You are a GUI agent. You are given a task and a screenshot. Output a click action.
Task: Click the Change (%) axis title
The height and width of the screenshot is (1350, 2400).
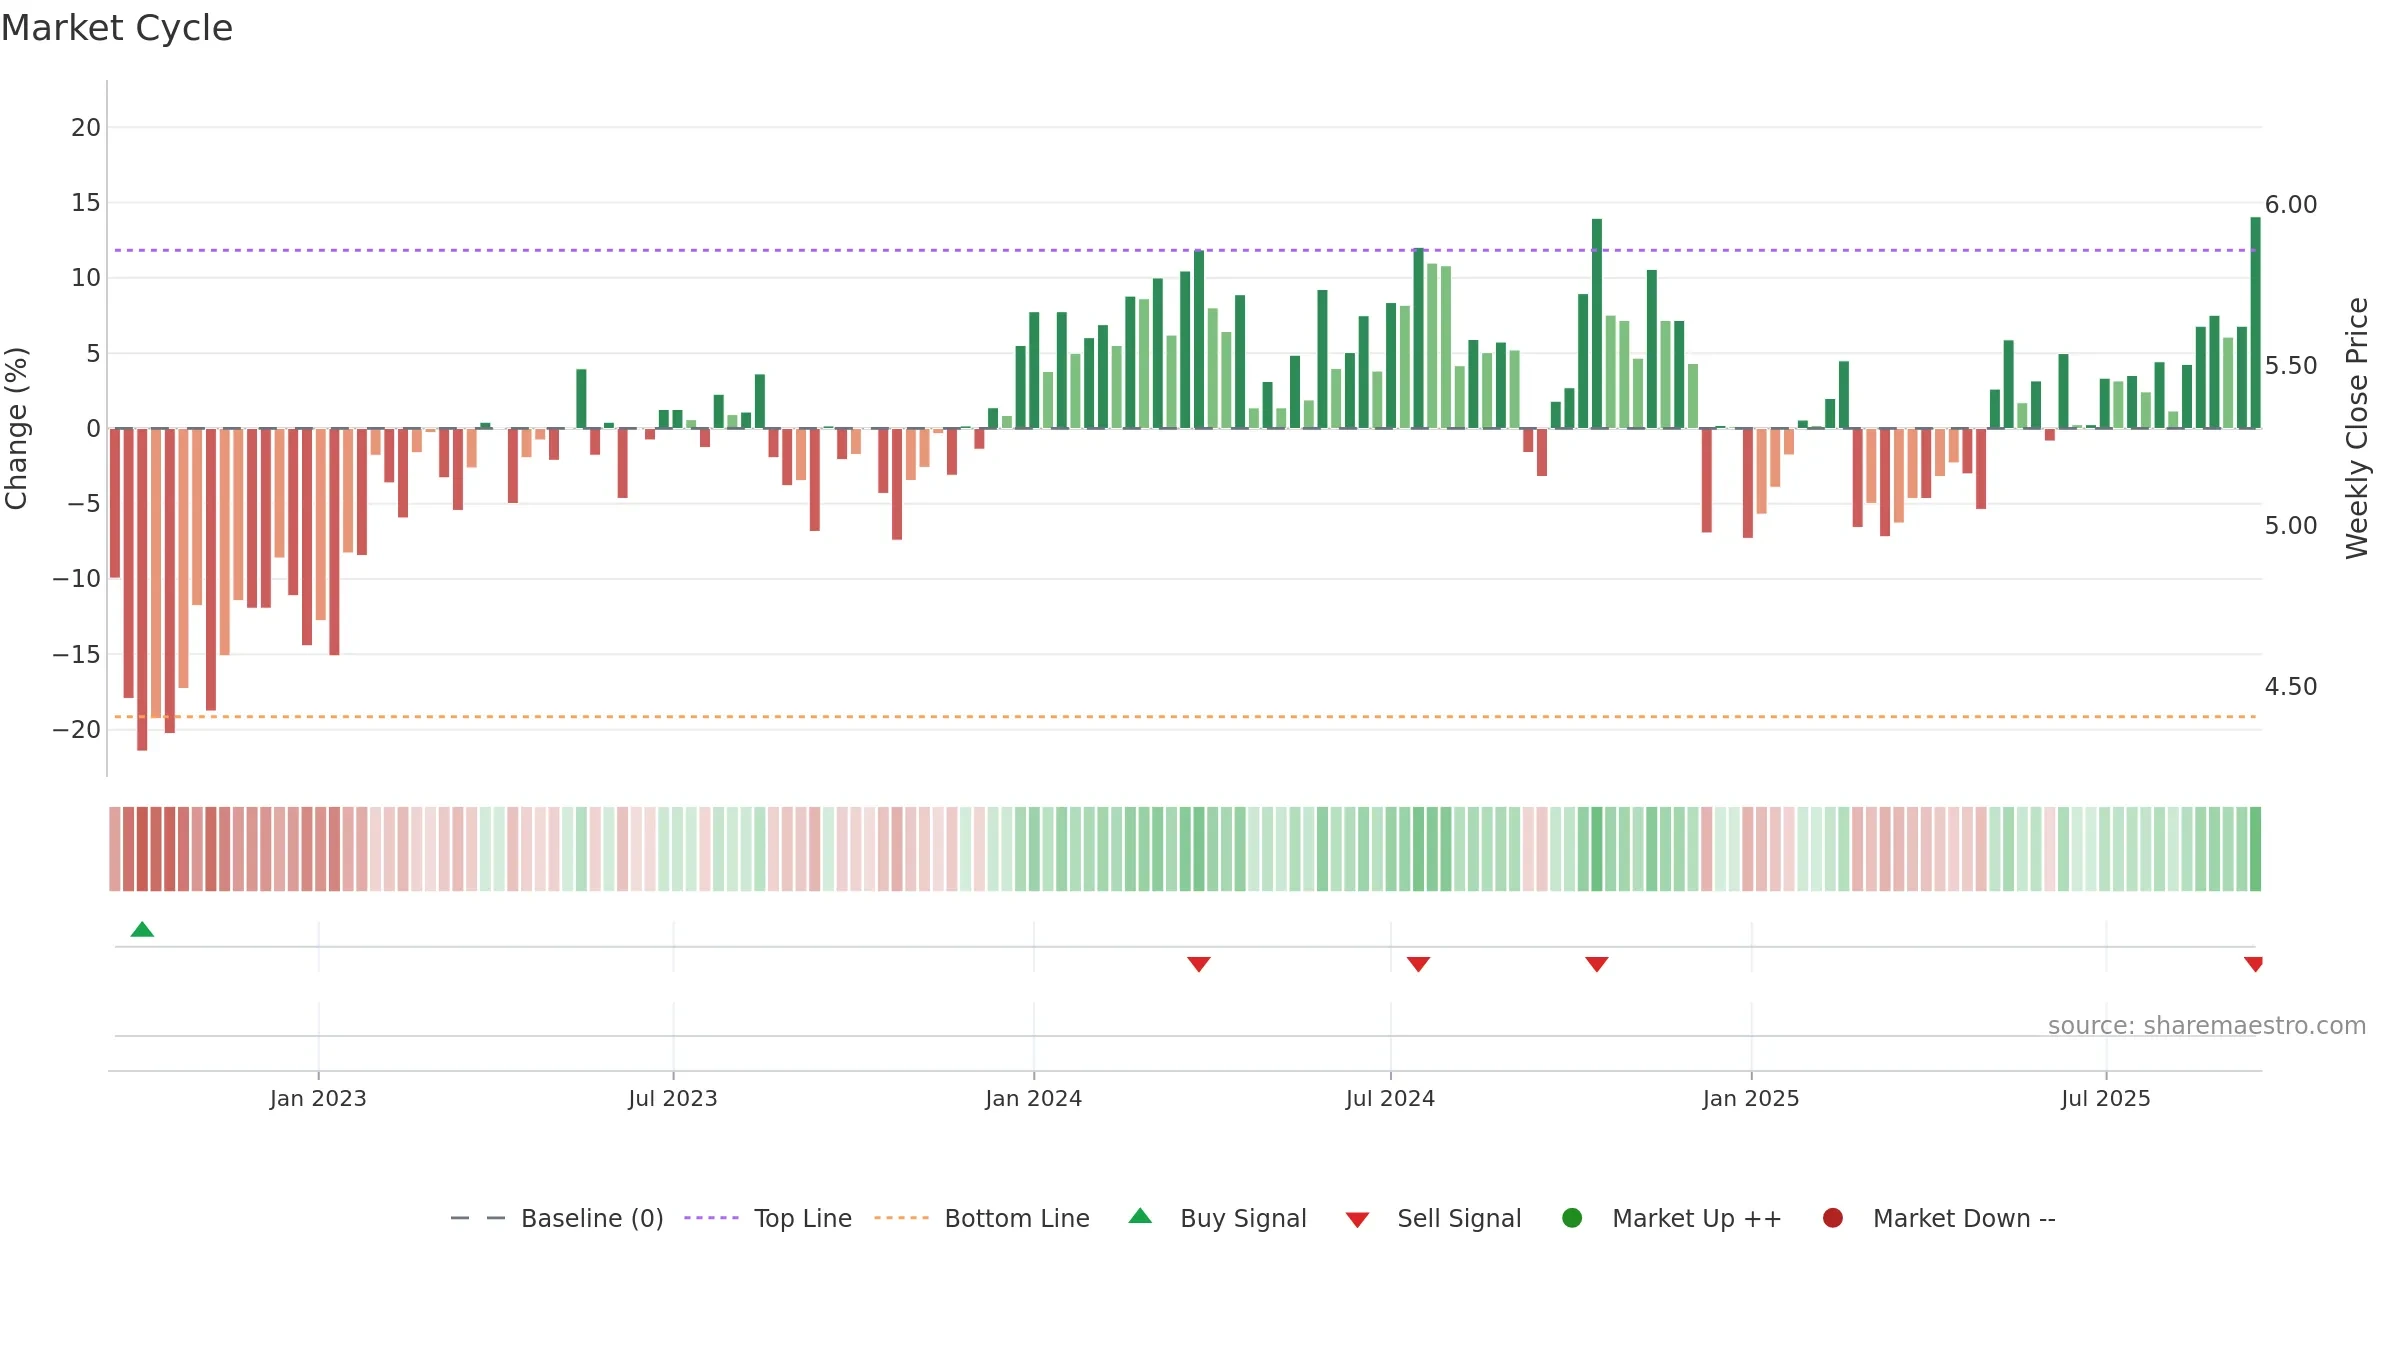pyautogui.click(x=16, y=428)
